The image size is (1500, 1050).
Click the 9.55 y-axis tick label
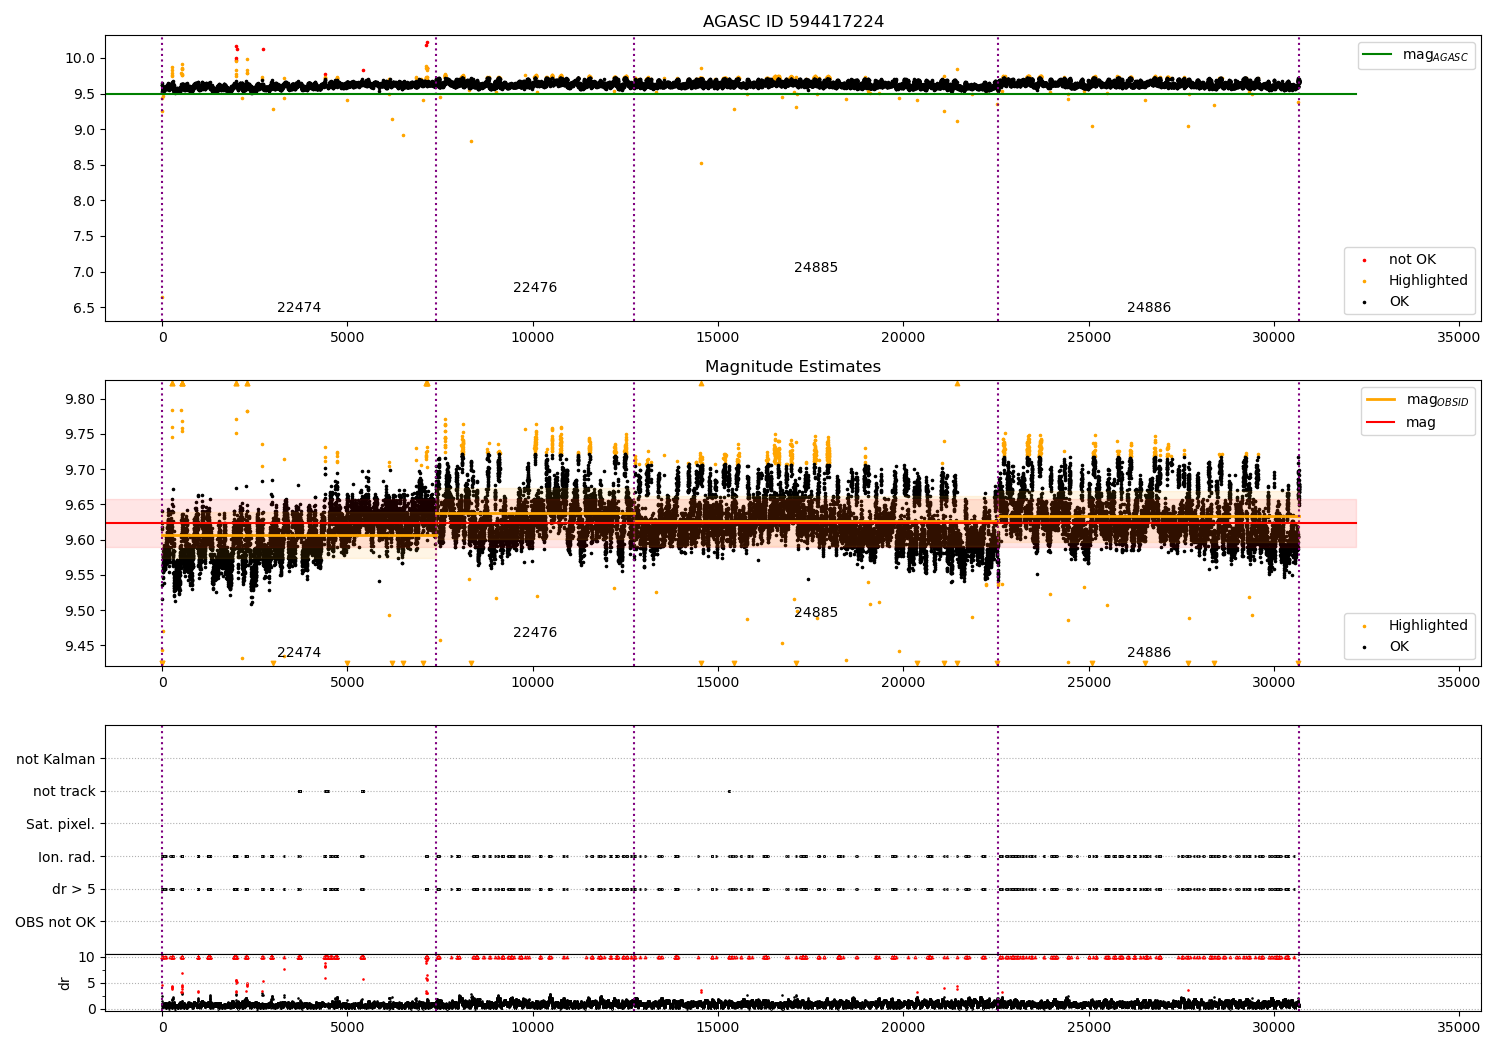point(78,576)
